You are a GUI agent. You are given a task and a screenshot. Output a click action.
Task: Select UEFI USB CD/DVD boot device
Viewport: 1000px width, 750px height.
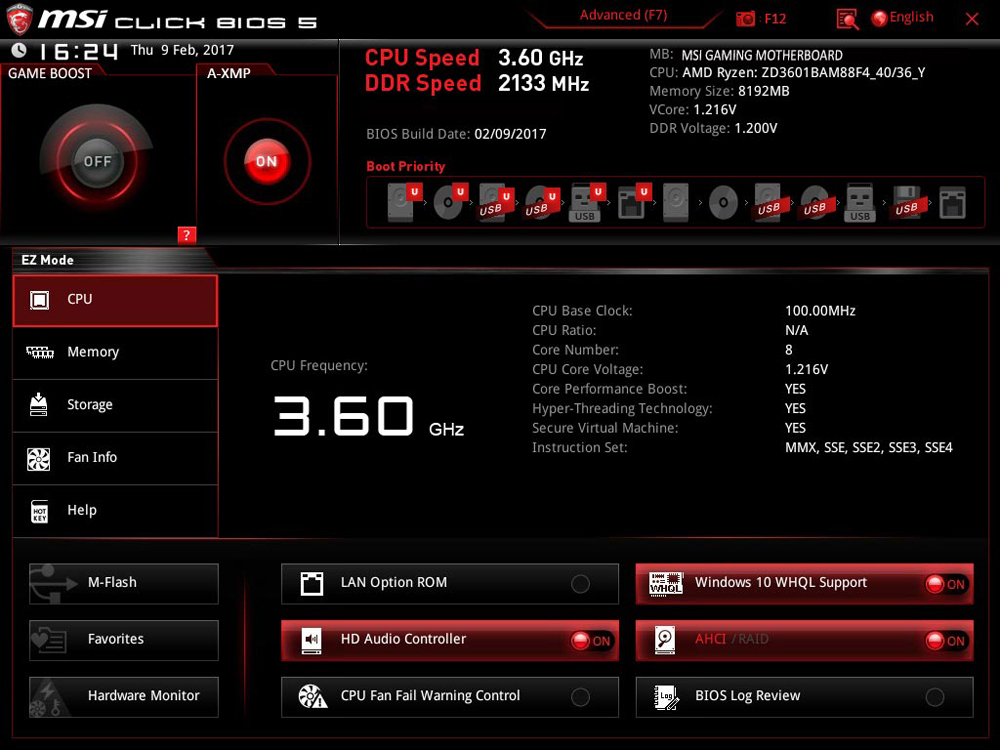(541, 202)
